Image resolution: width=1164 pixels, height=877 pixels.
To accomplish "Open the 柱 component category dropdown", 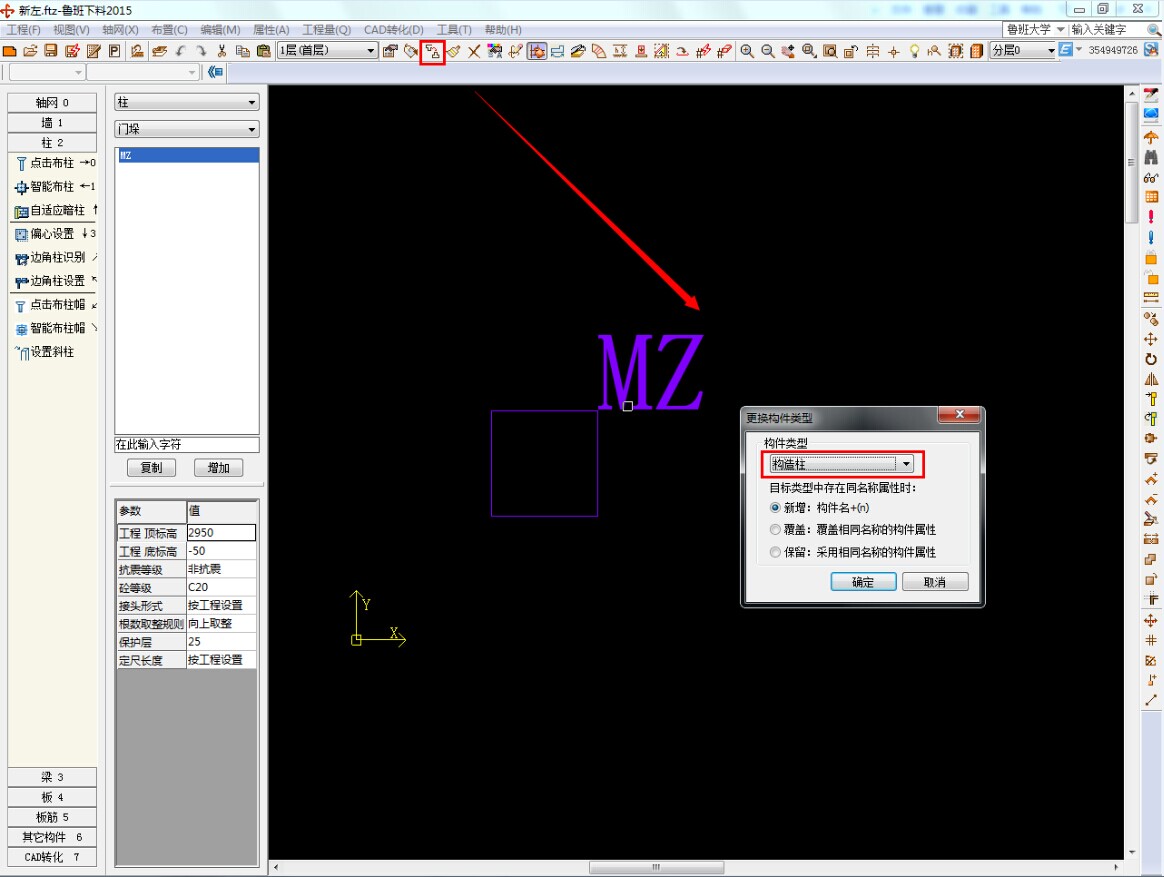I will 186,102.
